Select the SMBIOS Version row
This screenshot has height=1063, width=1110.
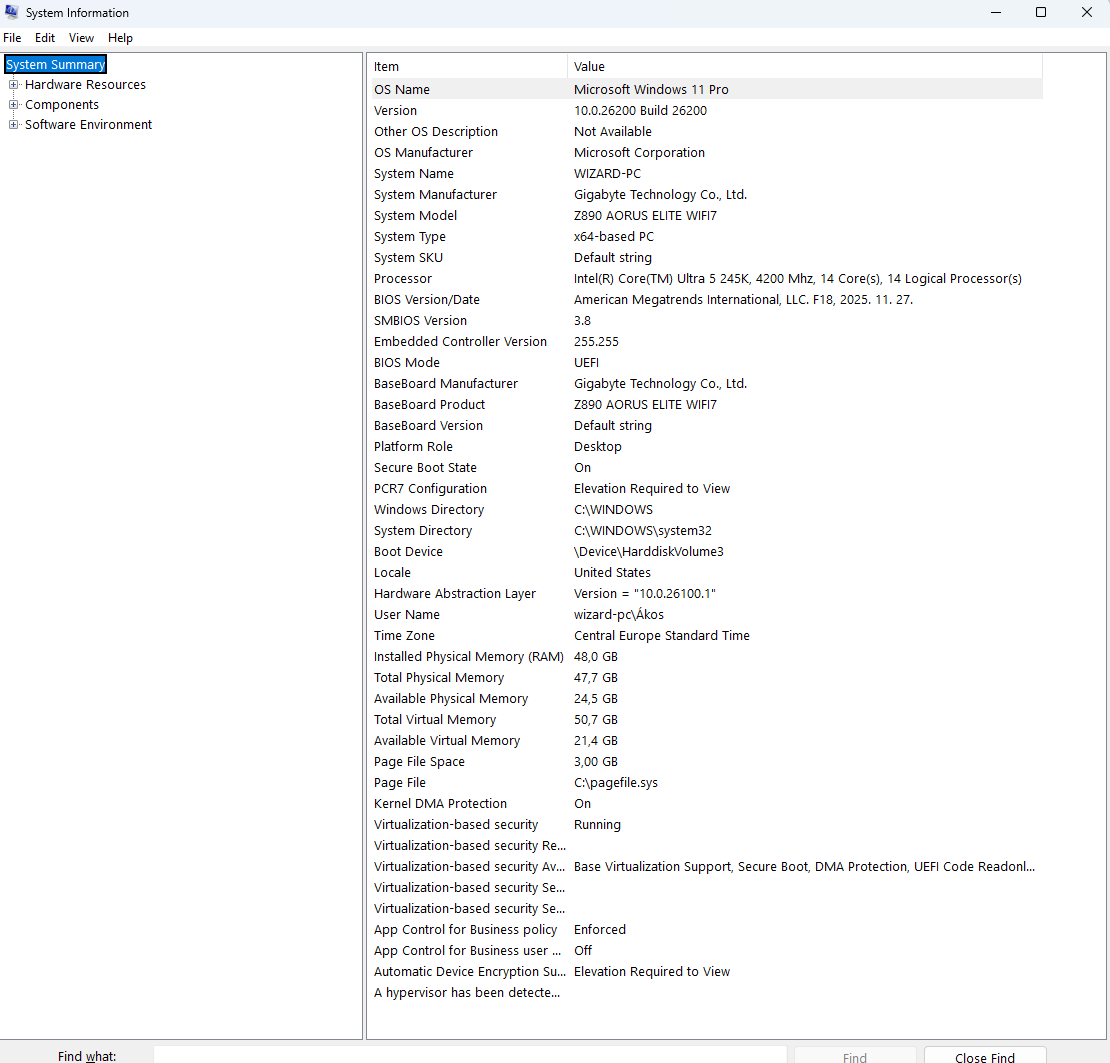click(706, 321)
